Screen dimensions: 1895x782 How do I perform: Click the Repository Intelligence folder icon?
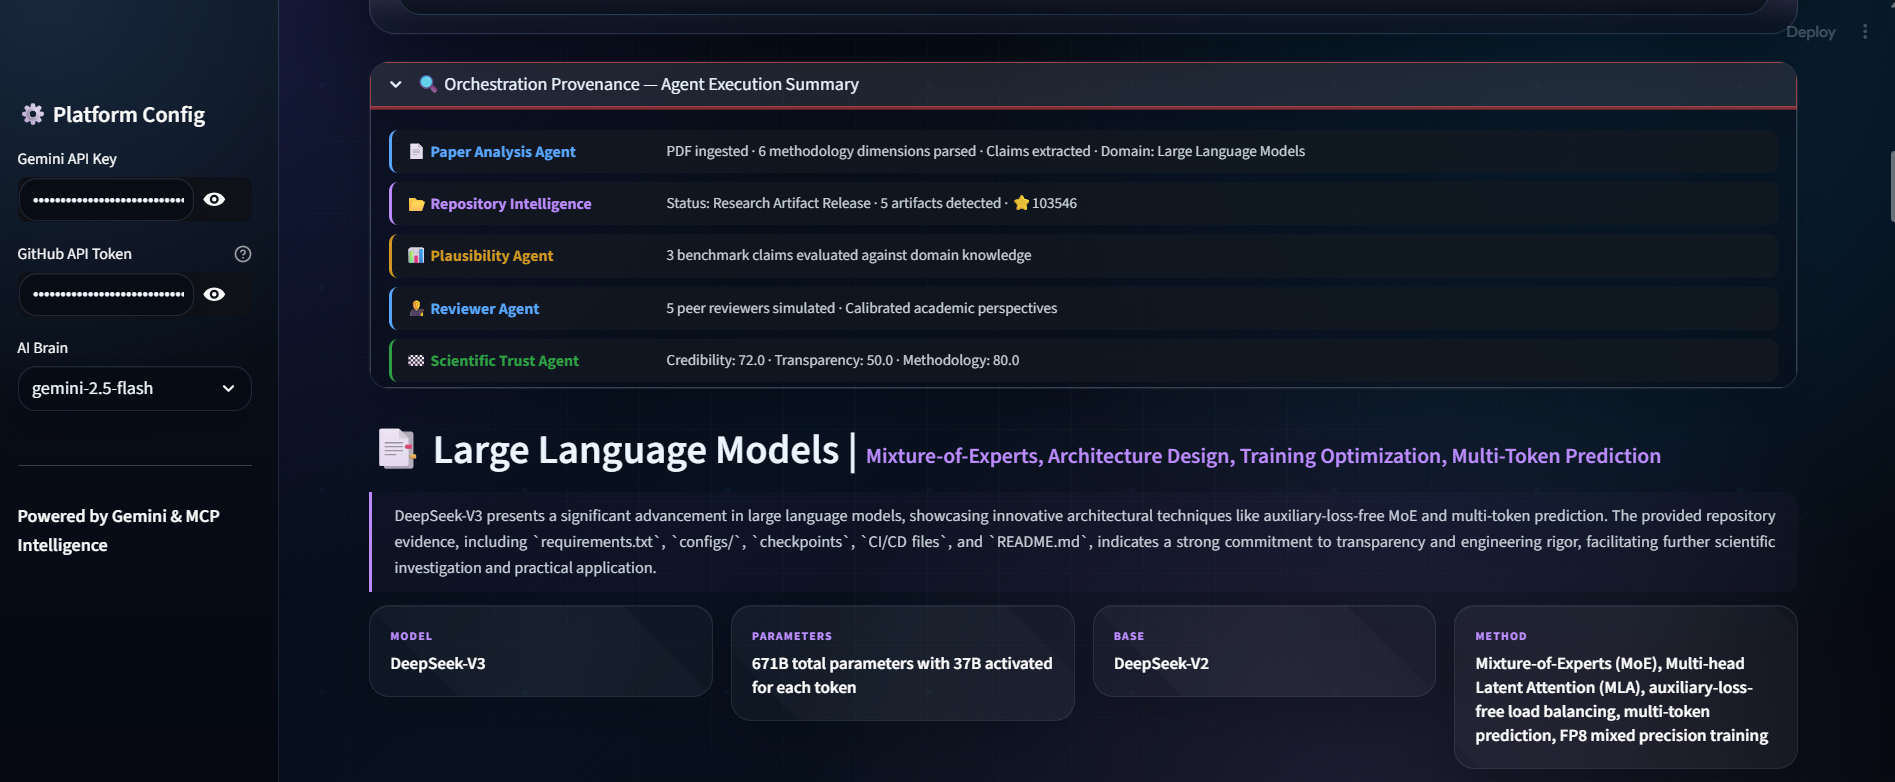click(416, 204)
